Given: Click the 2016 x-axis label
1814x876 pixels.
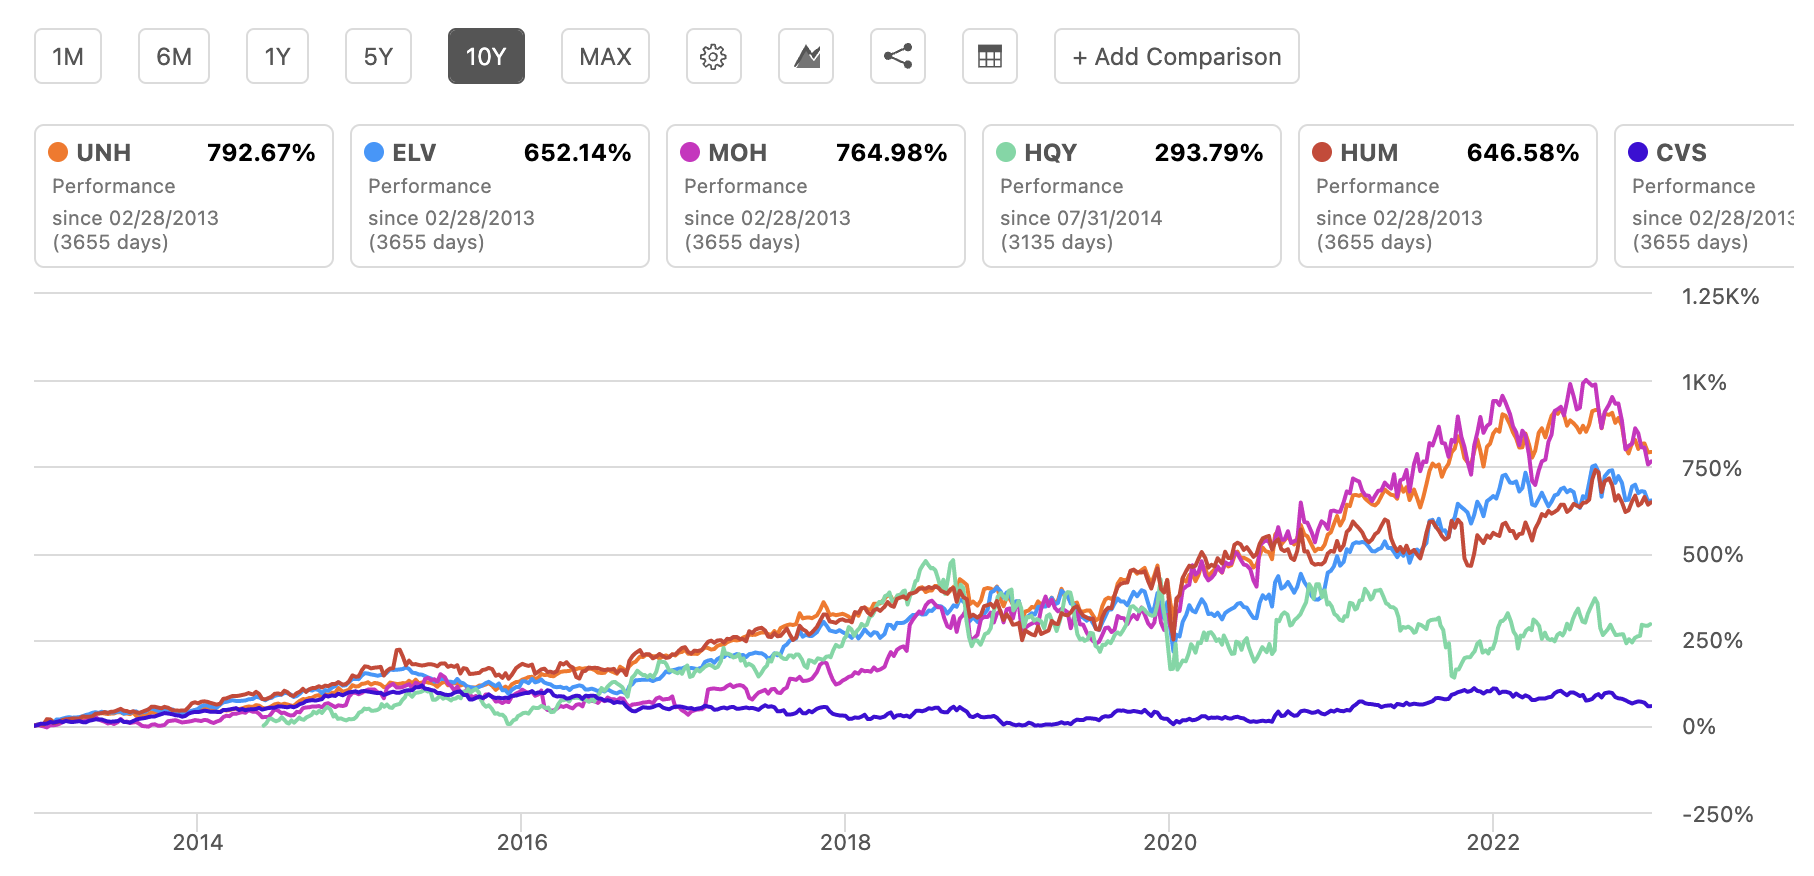Looking at the screenshot, I should point(522,842).
